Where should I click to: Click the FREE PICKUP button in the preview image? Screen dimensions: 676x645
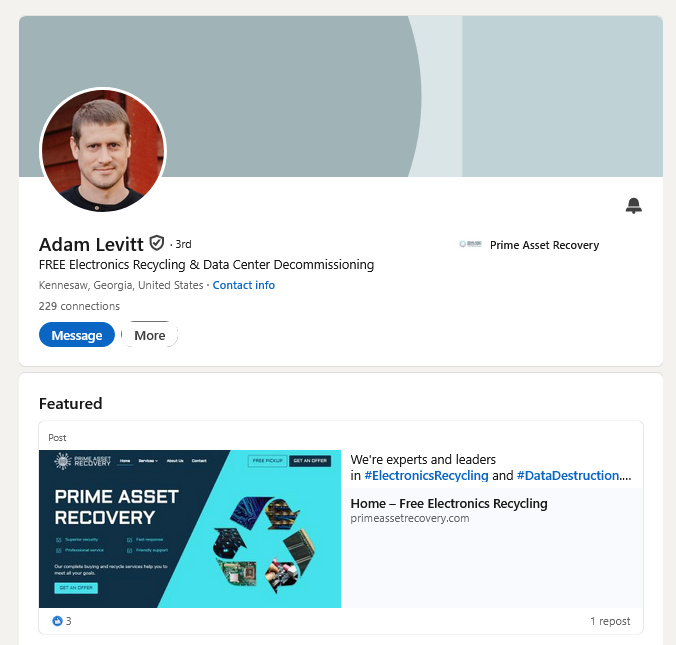(x=267, y=461)
